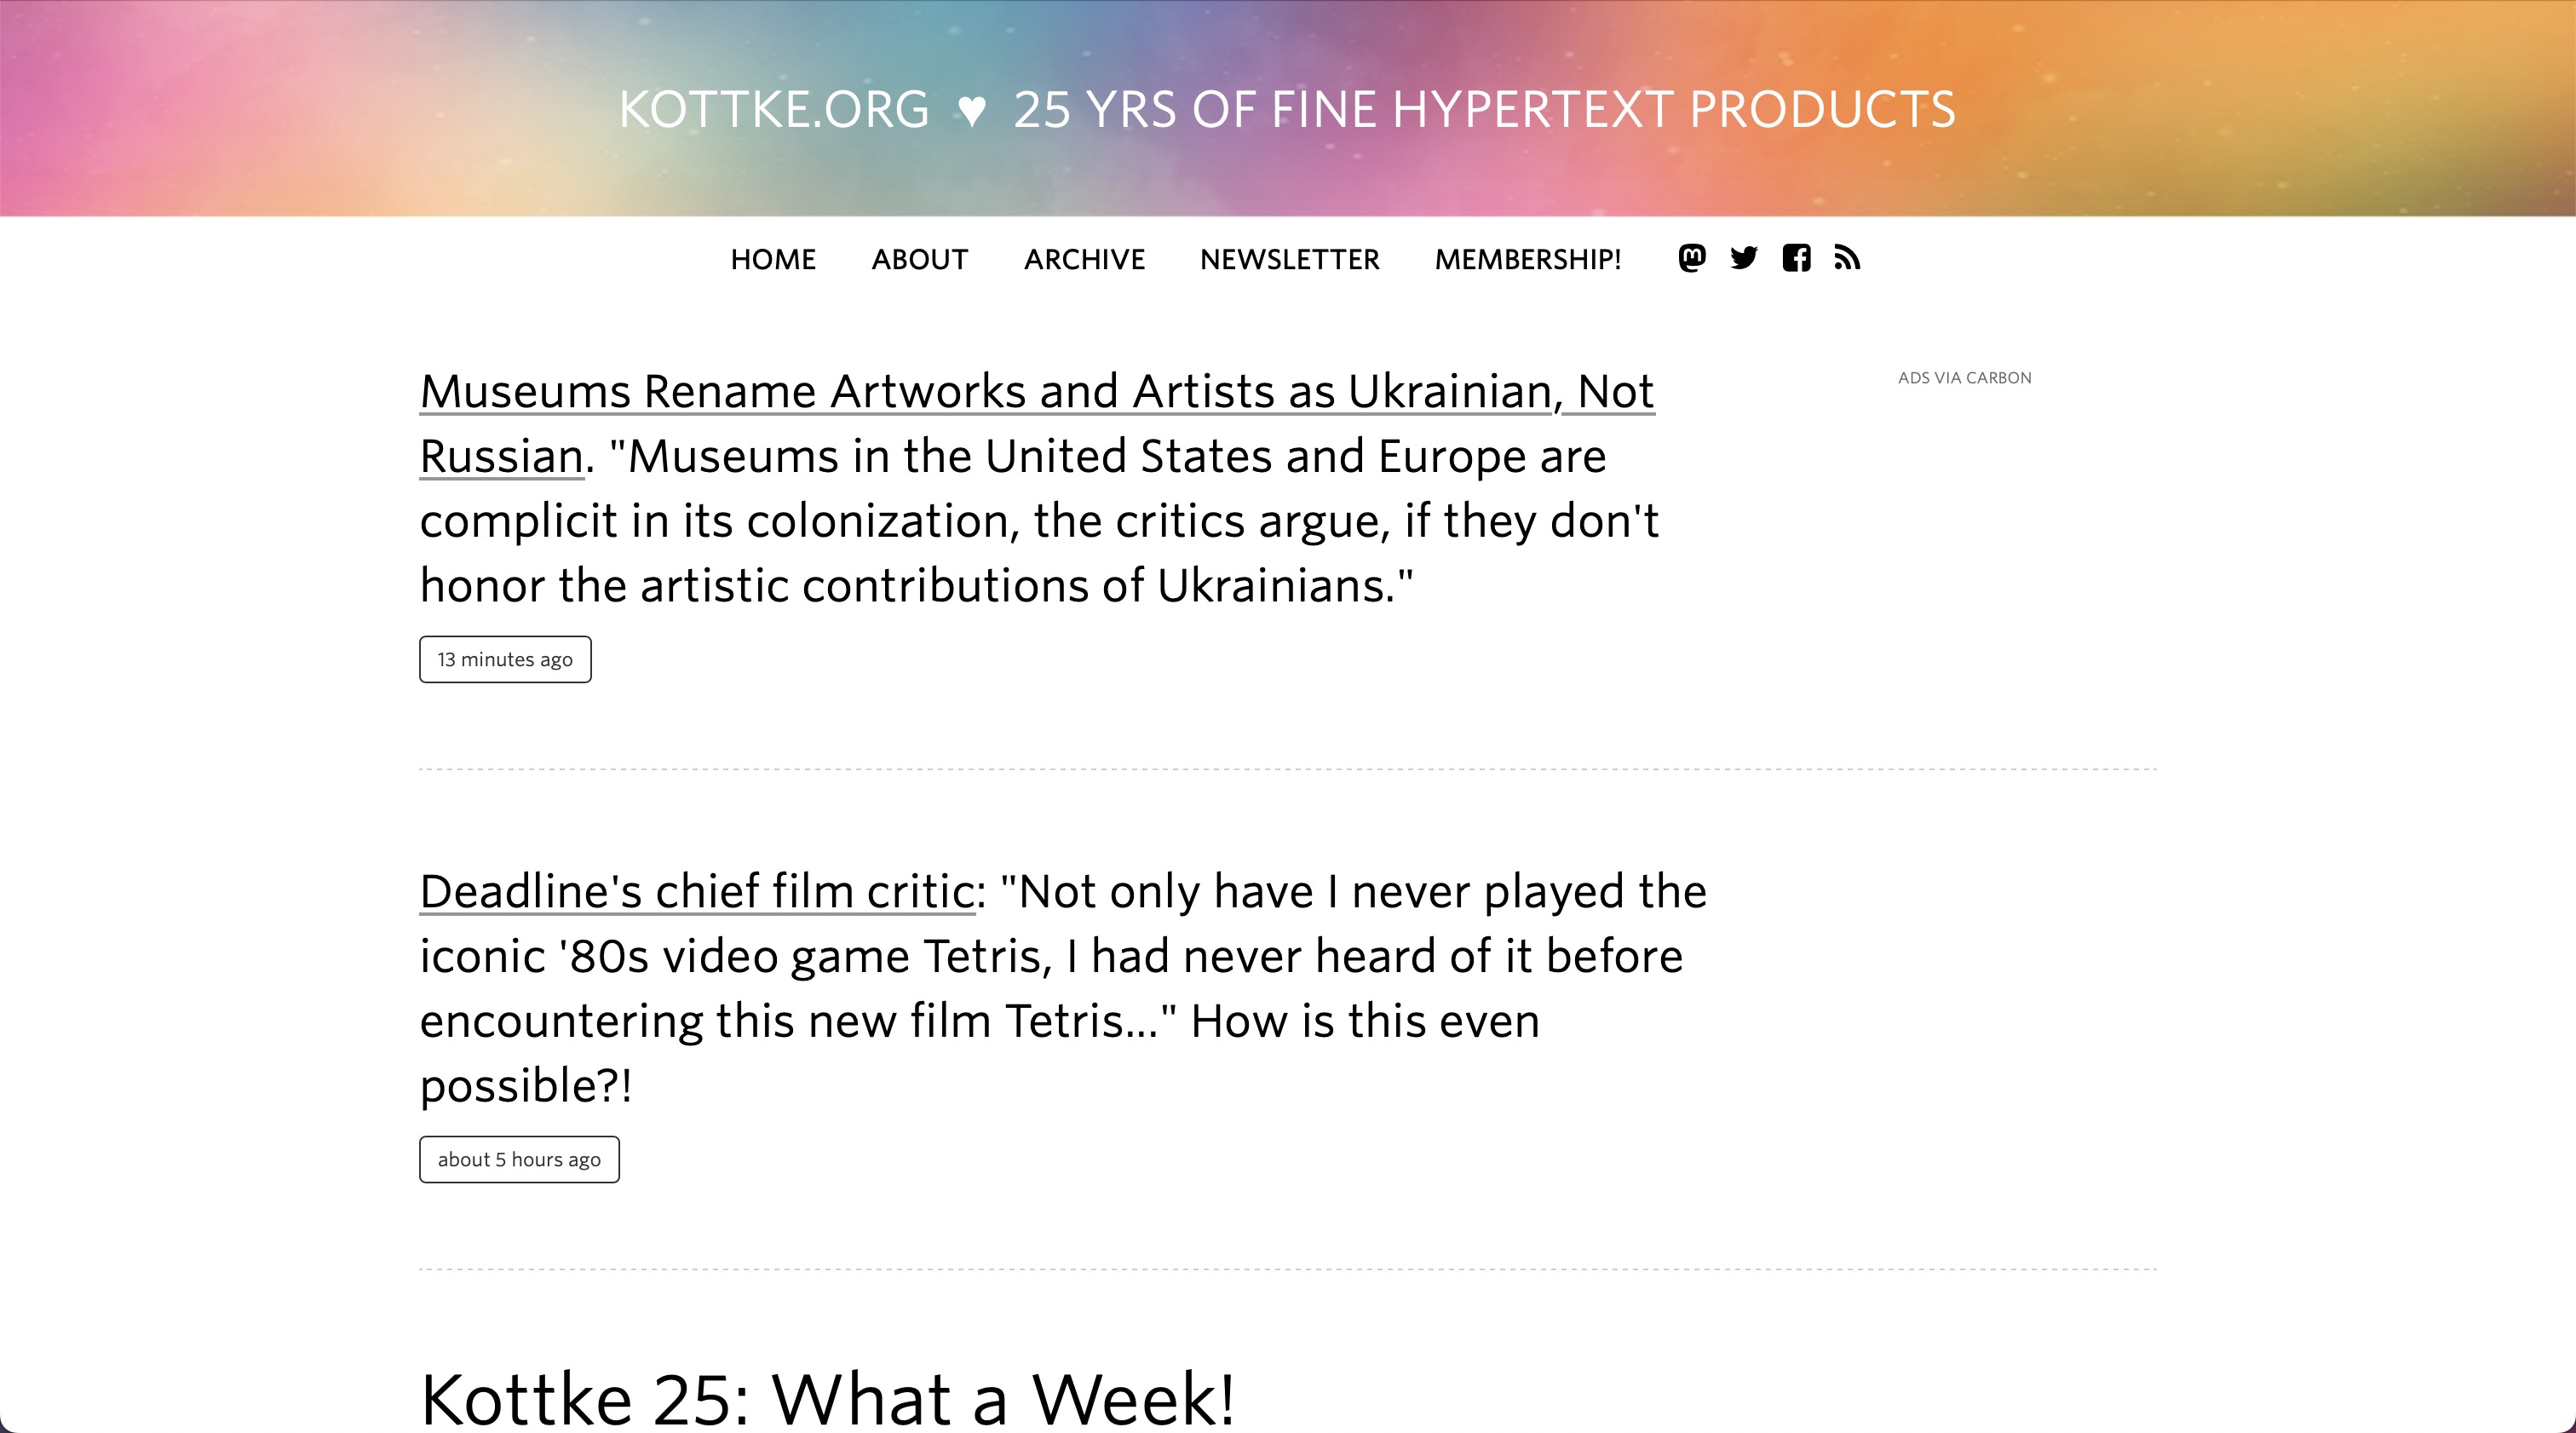Open the MEMBERSHIP! nav link
2576x1433 pixels.
click(1527, 259)
